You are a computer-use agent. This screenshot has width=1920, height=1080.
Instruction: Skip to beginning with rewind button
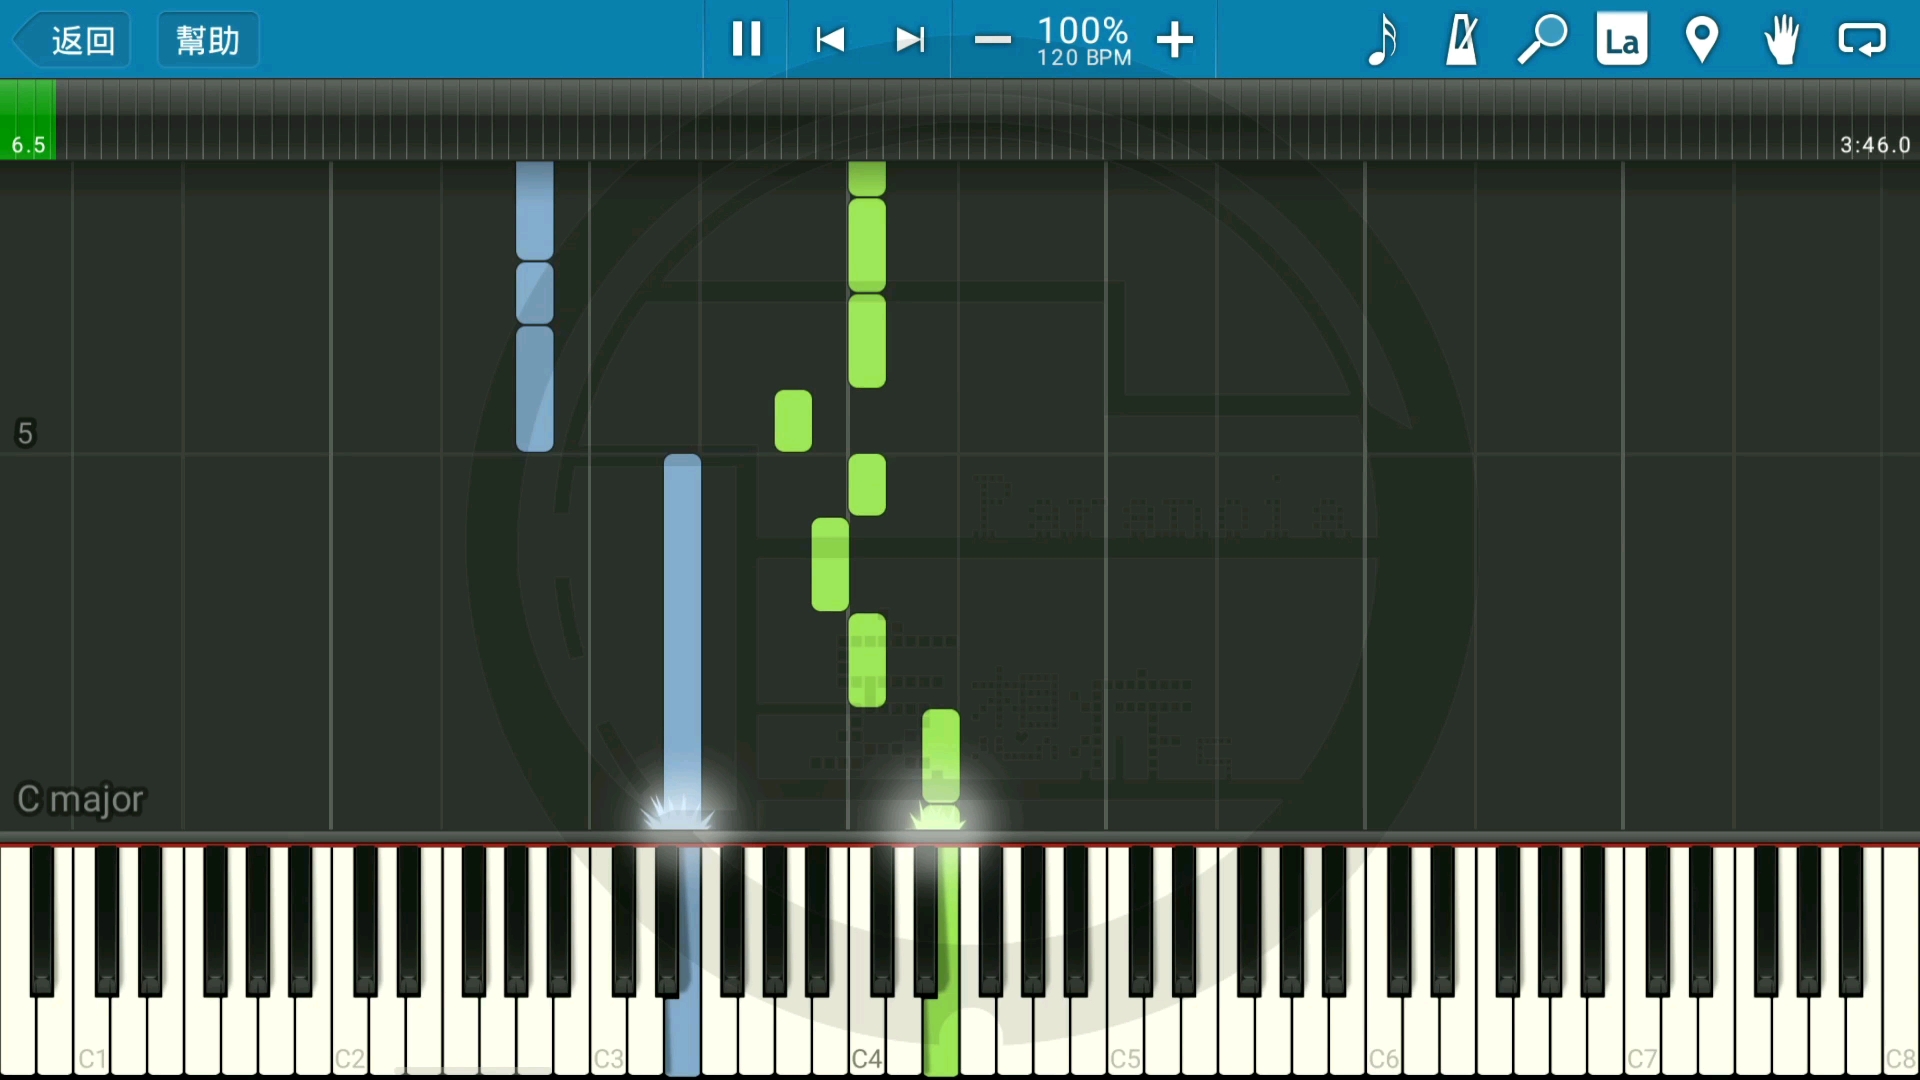[828, 38]
